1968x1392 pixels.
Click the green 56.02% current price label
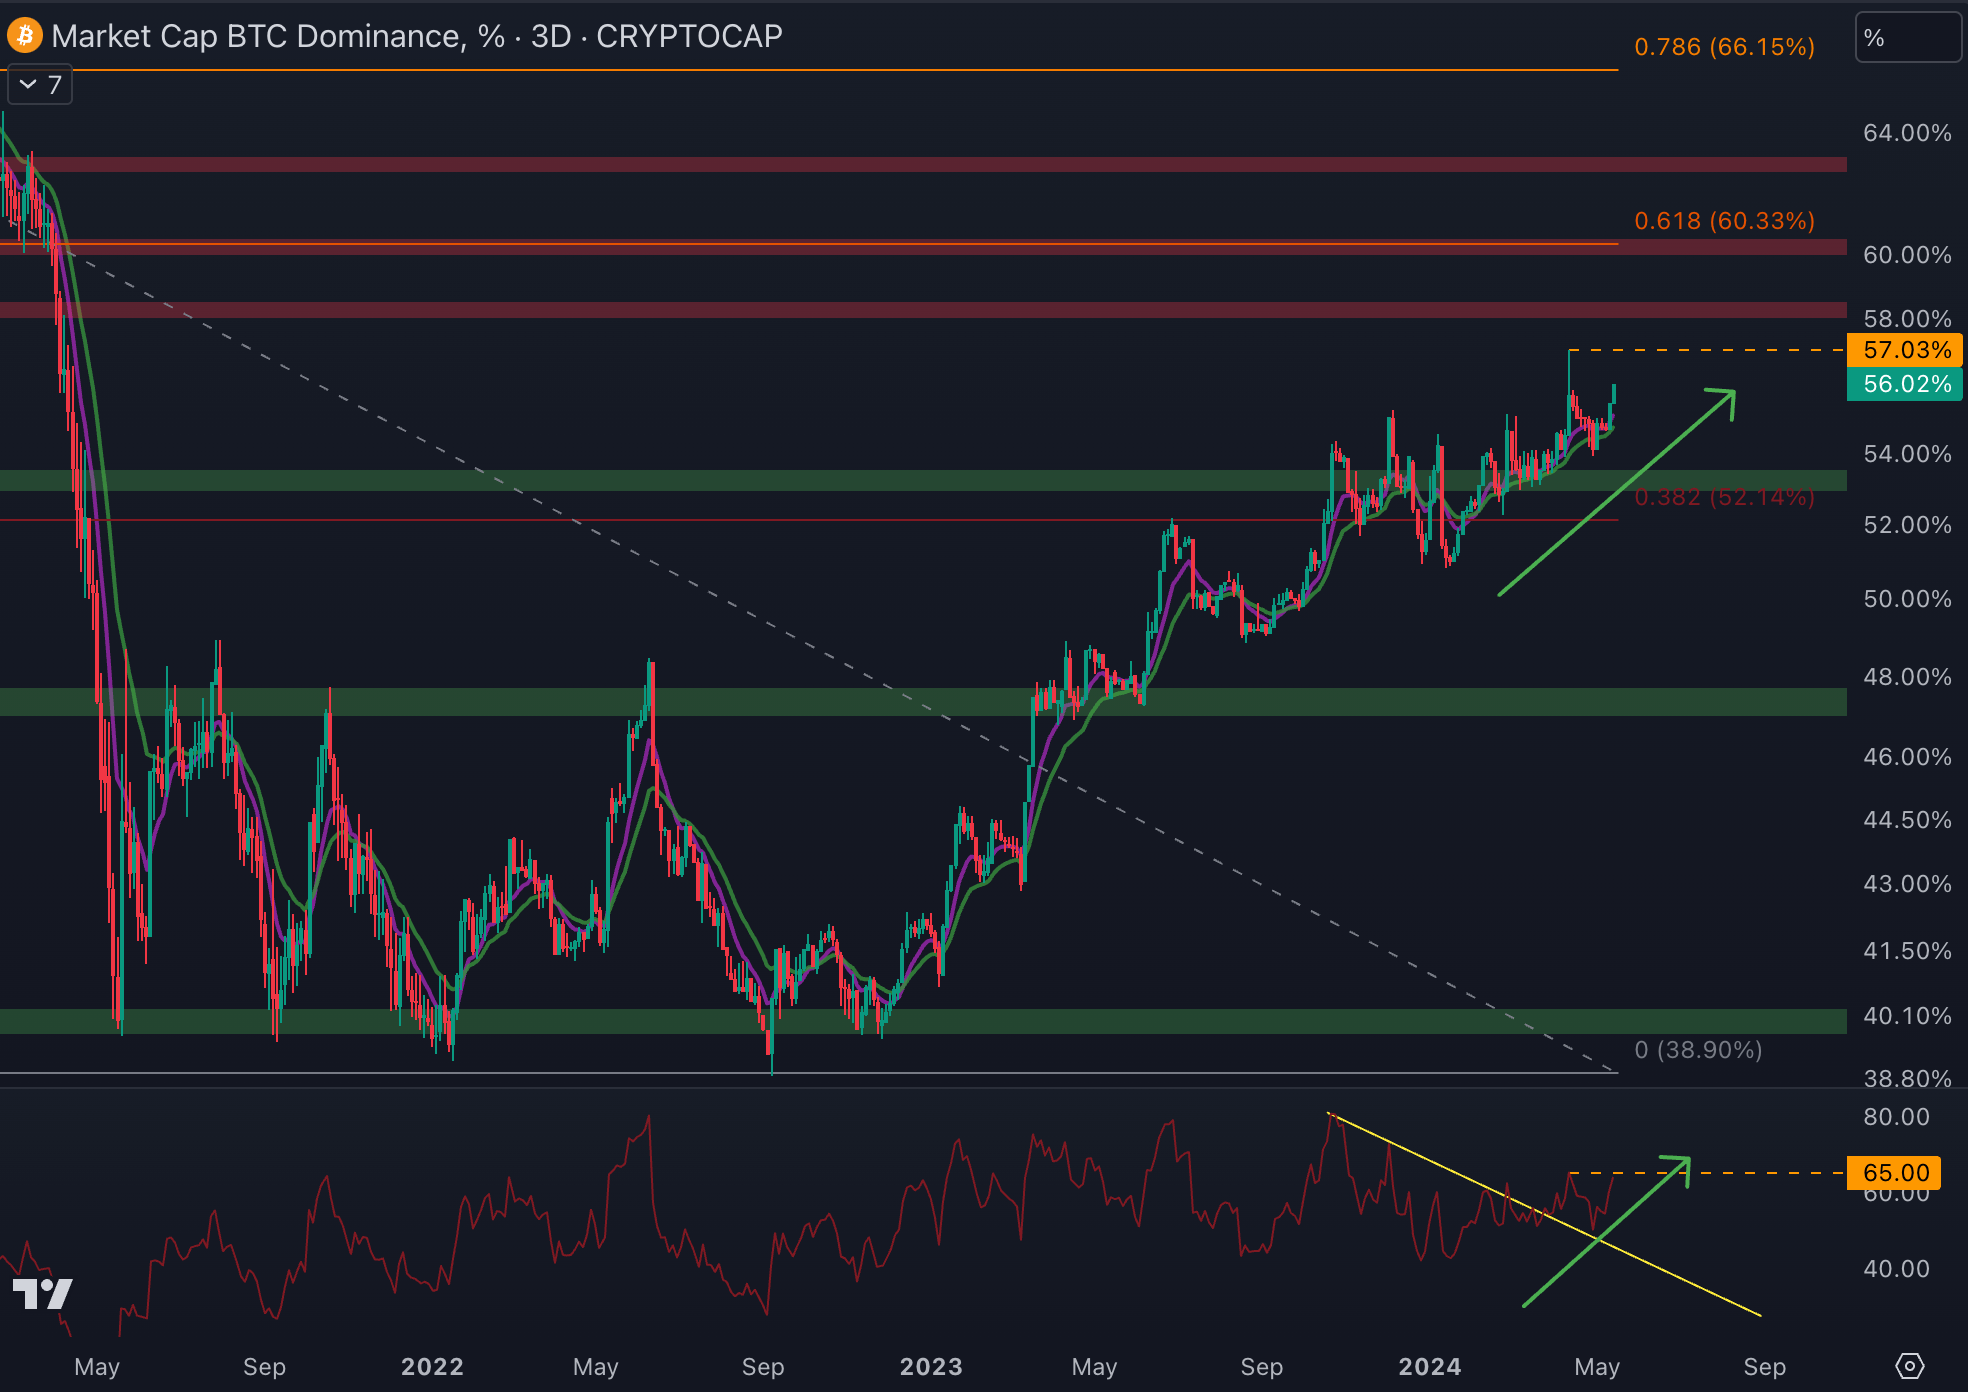pos(1906,384)
